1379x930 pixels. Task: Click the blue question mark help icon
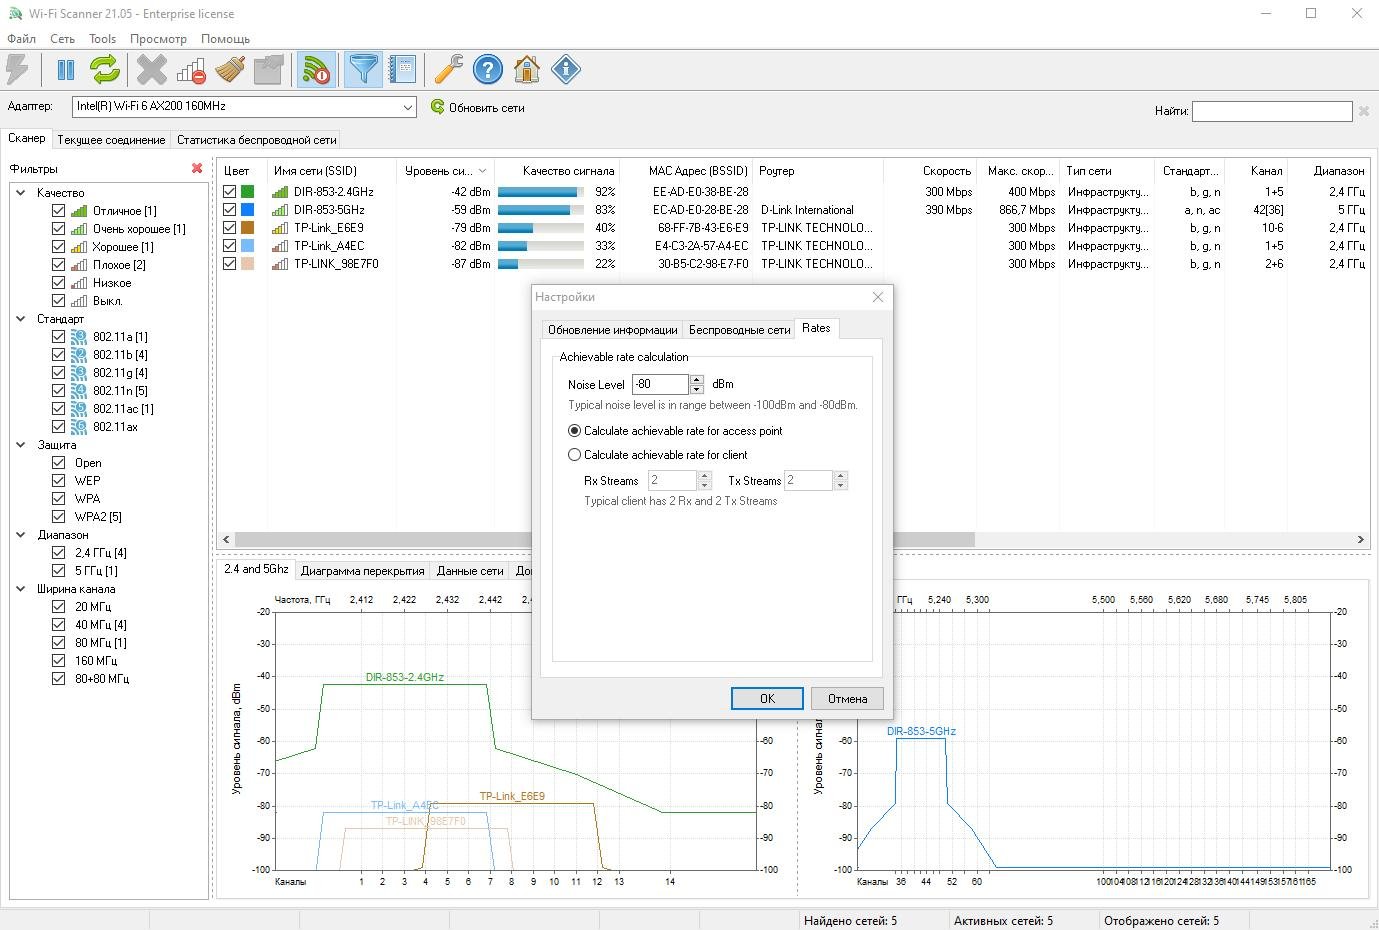(x=488, y=70)
